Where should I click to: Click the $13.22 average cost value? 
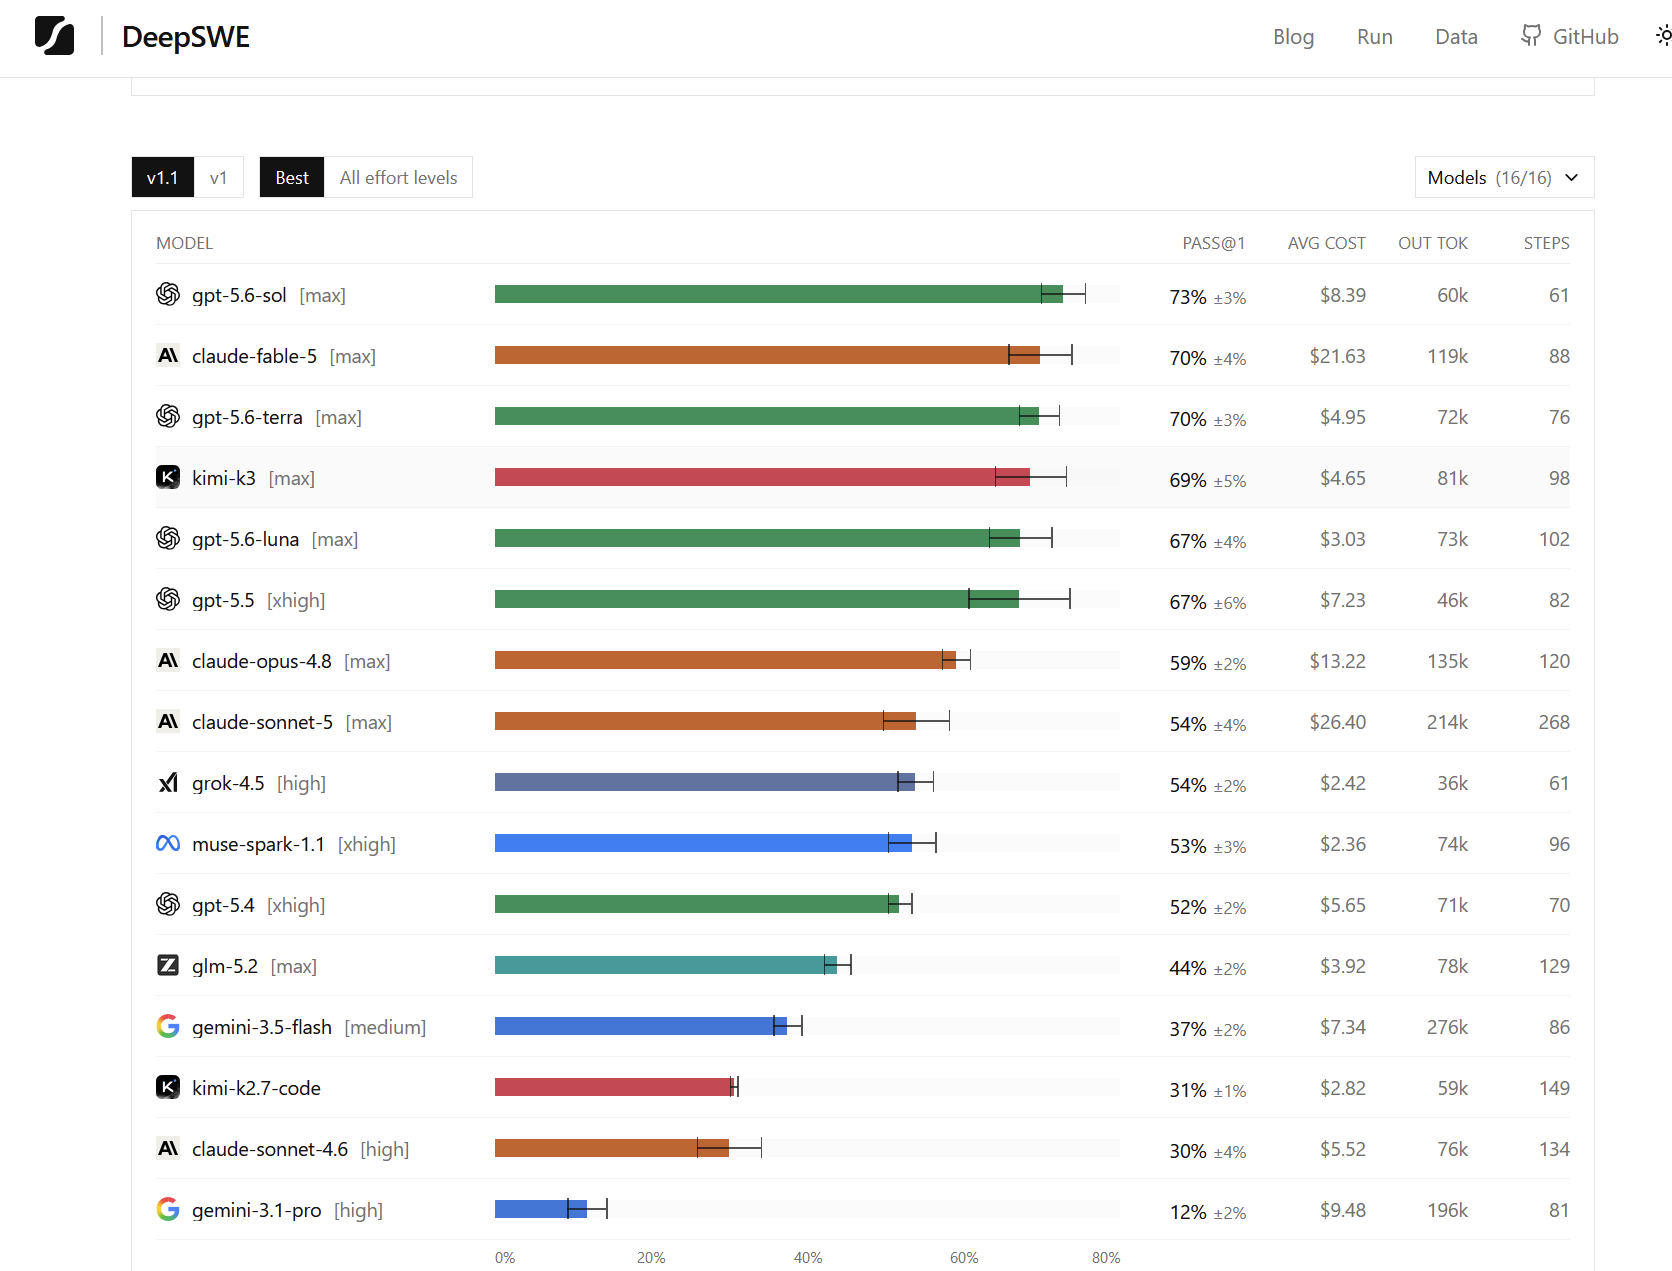click(1338, 661)
